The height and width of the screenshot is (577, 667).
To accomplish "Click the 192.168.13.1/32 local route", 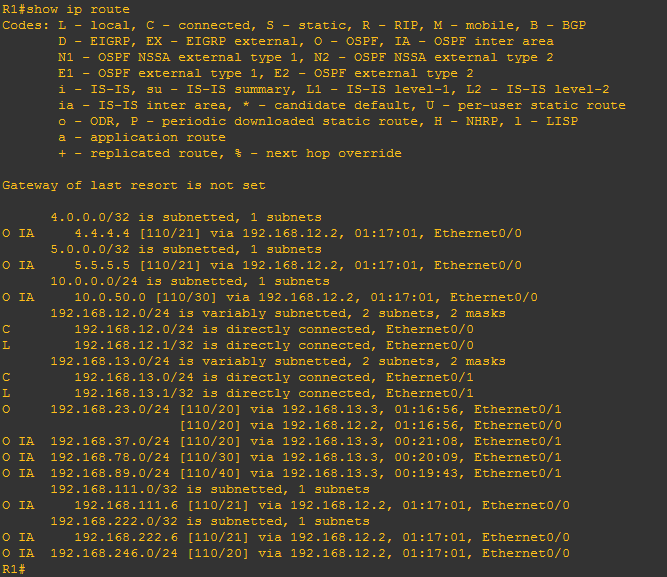I will tap(238, 393).
